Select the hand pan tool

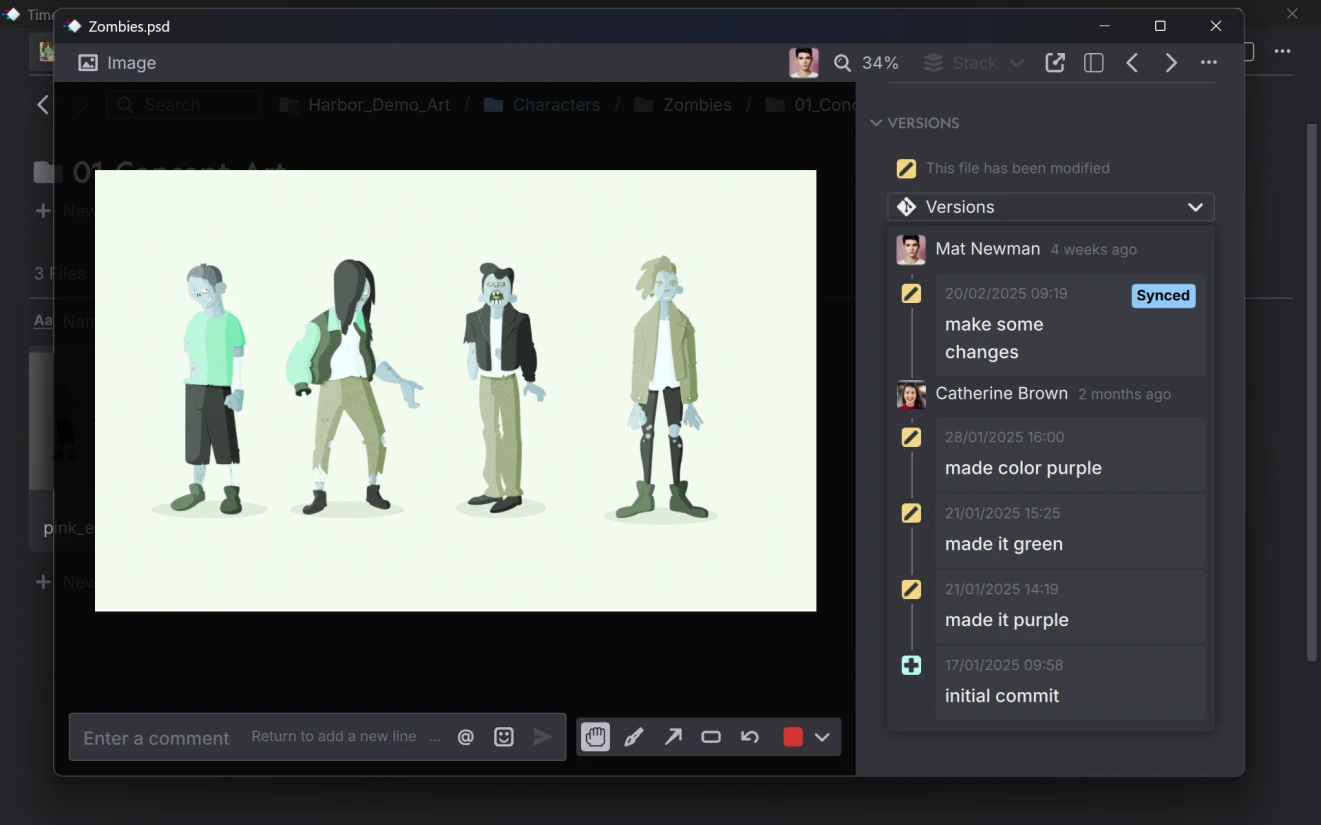[595, 737]
